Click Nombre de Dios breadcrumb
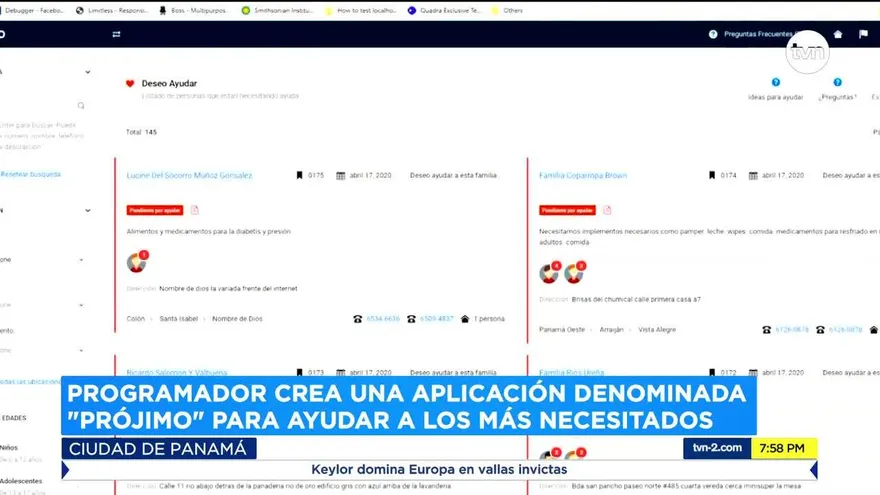 pyautogui.click(x=237, y=319)
